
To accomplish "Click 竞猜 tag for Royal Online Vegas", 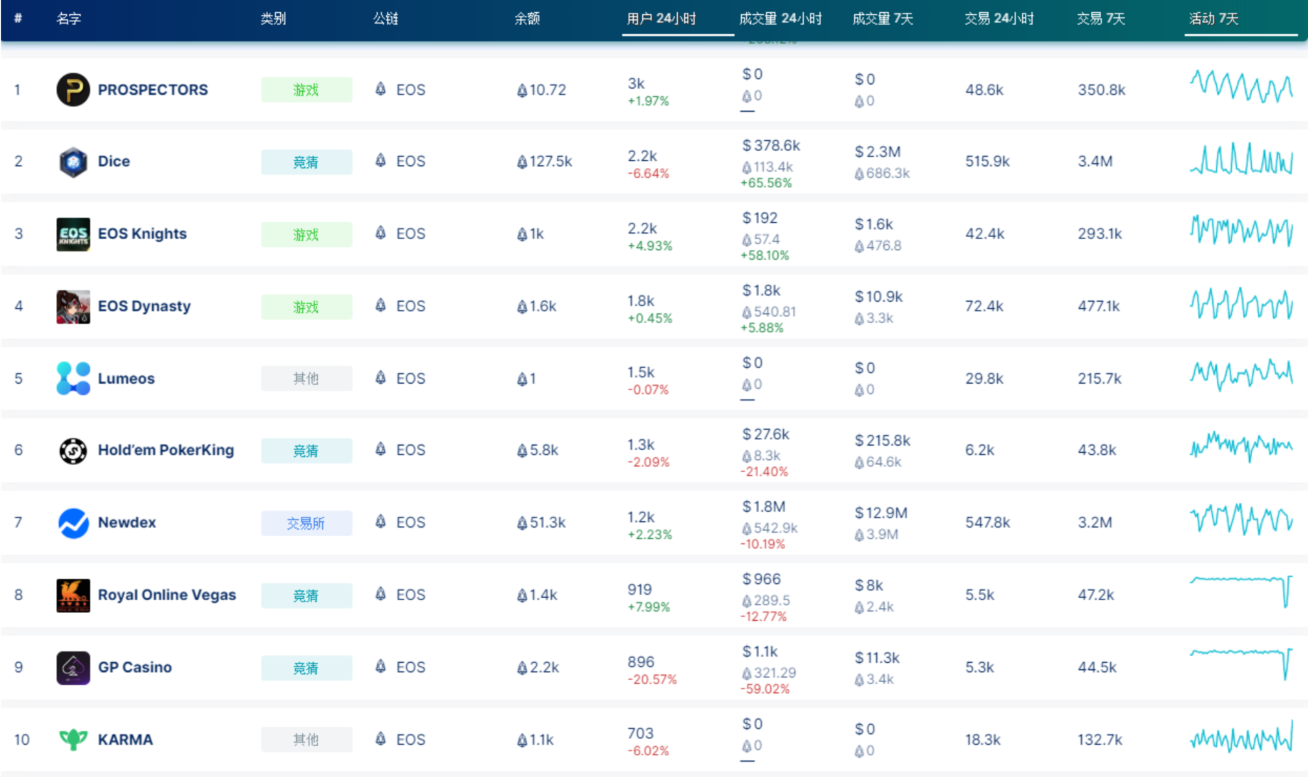I will coord(307,595).
